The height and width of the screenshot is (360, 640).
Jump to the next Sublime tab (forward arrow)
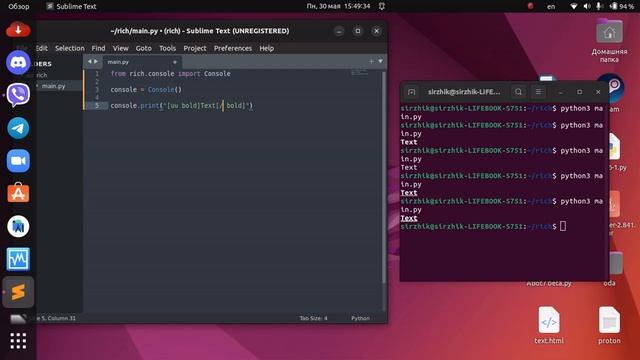pos(96,62)
